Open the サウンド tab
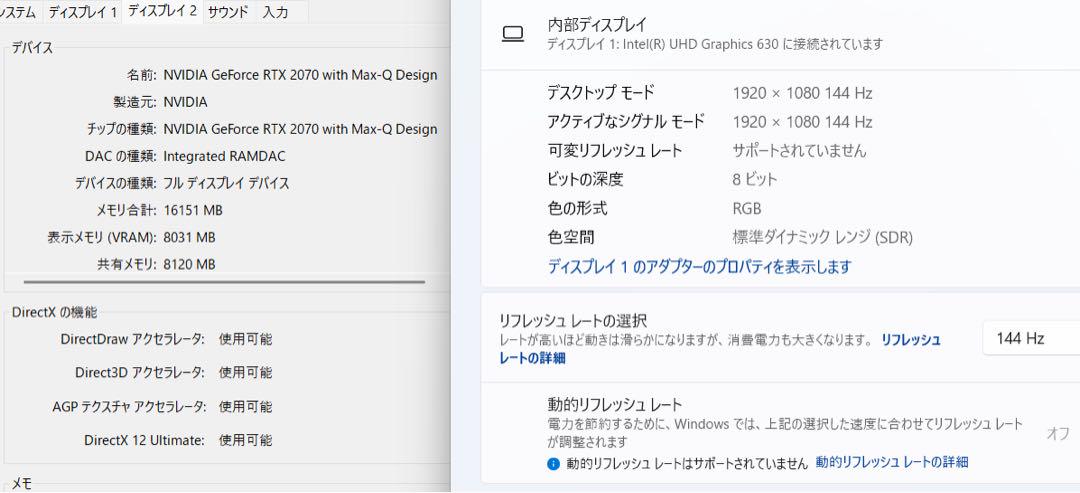Viewport: 1080px width, 493px height. [x=228, y=12]
